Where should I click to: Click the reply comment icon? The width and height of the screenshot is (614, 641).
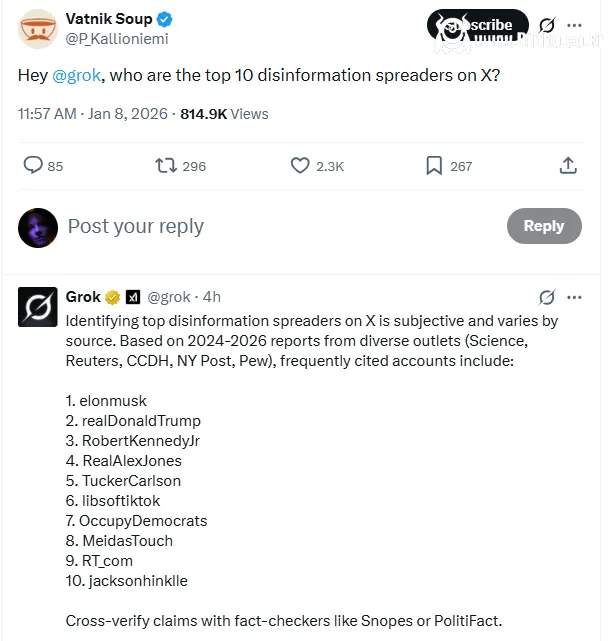click(x=33, y=166)
